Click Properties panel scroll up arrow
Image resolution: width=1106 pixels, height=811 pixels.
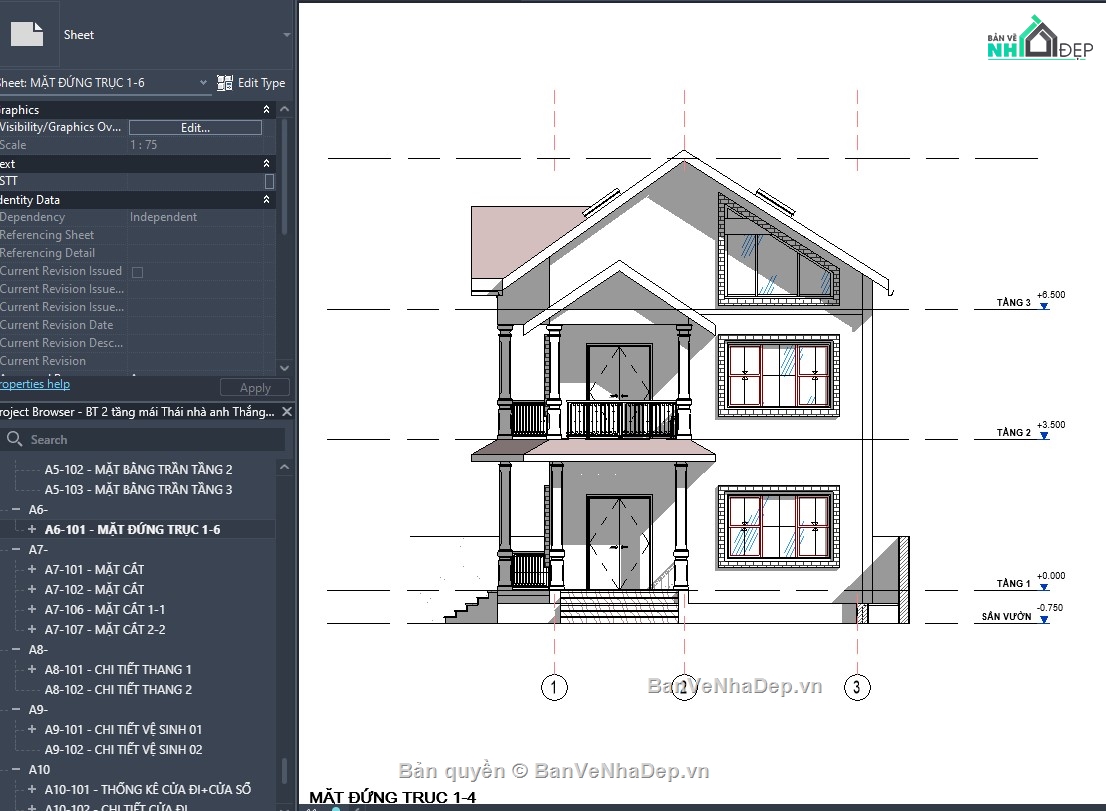(284, 109)
